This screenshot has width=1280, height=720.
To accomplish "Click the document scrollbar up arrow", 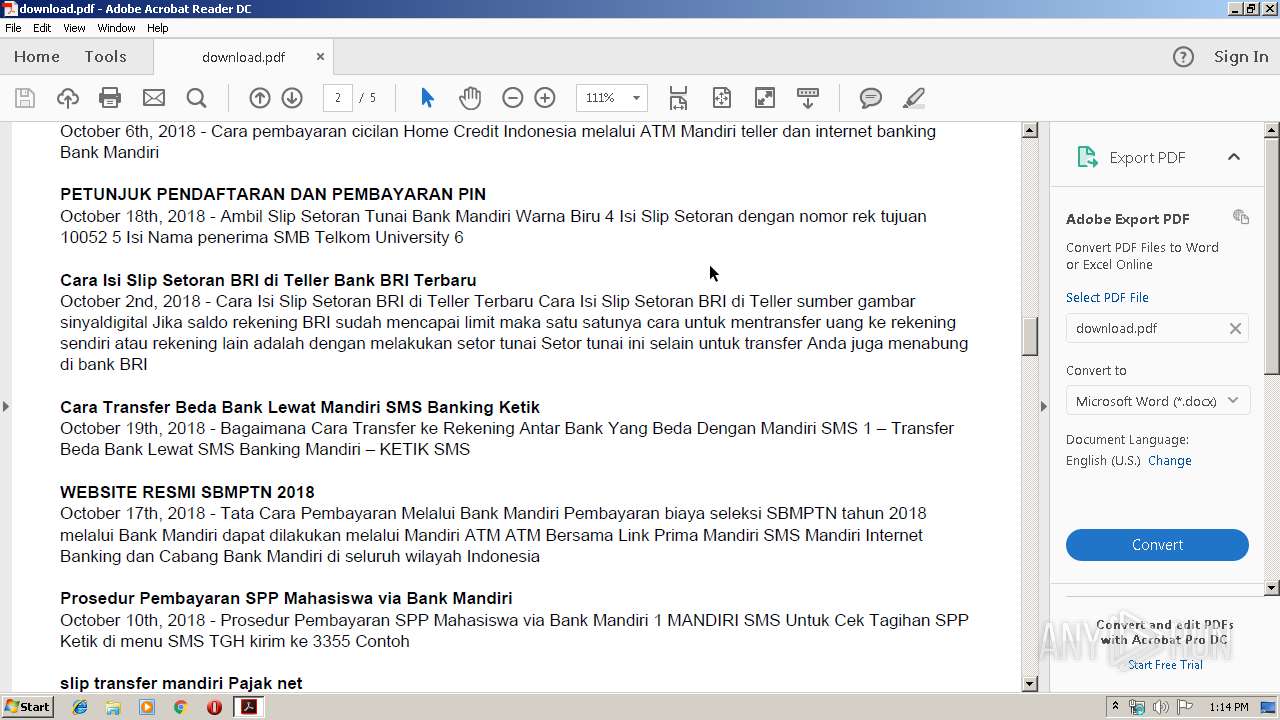I will pos(1030,130).
